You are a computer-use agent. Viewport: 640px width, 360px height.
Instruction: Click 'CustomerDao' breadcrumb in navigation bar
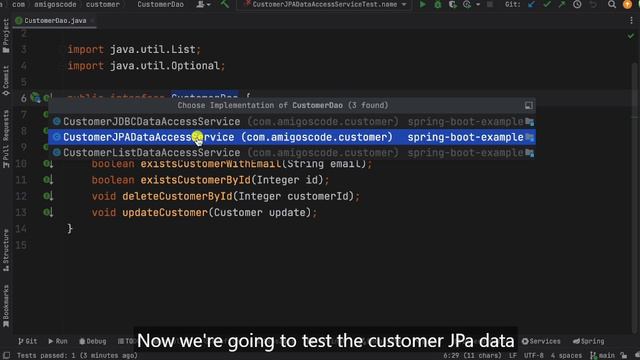(x=160, y=4)
